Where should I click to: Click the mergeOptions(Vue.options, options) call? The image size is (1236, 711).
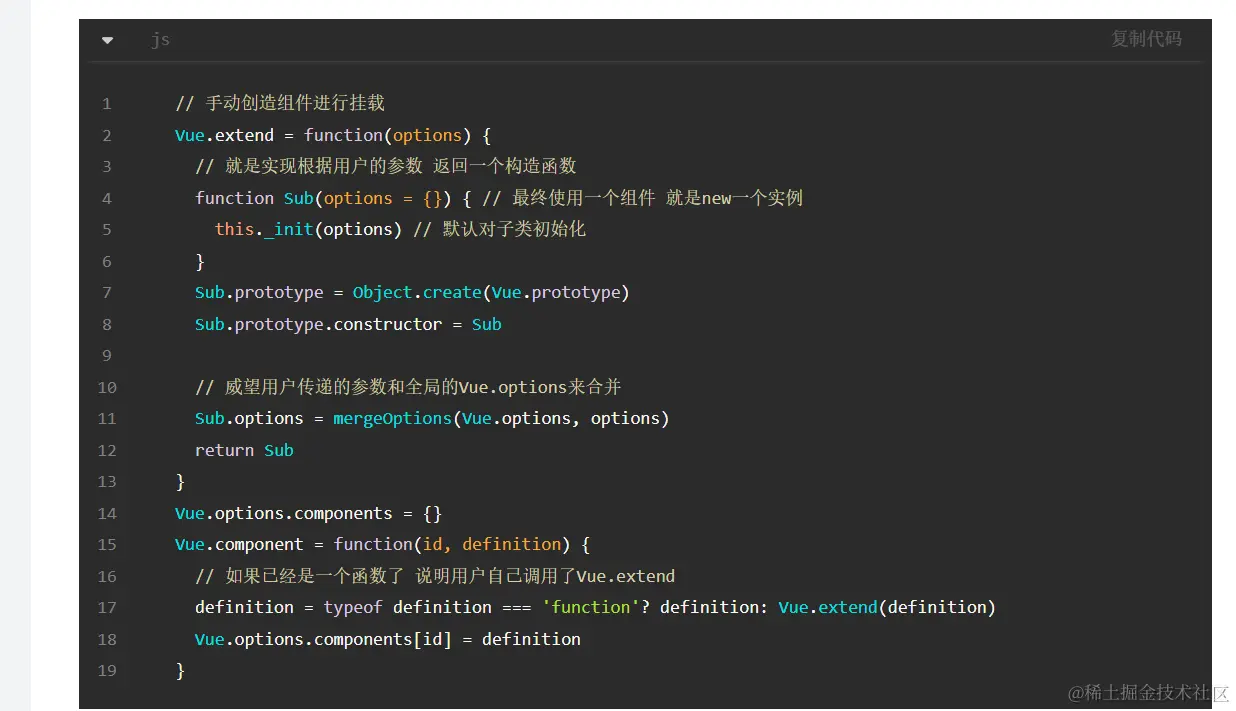click(x=501, y=418)
